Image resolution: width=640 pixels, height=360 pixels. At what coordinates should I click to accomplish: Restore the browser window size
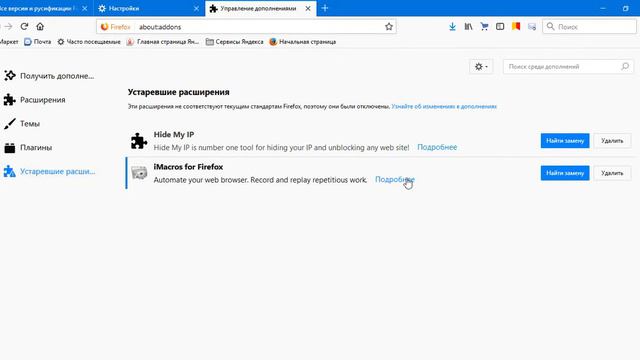(625, 8)
